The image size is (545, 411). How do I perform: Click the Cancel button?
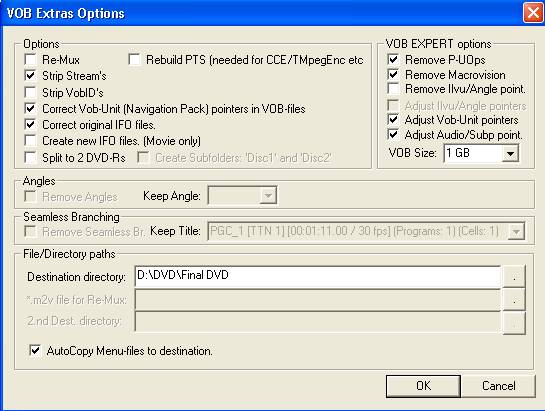[498, 386]
